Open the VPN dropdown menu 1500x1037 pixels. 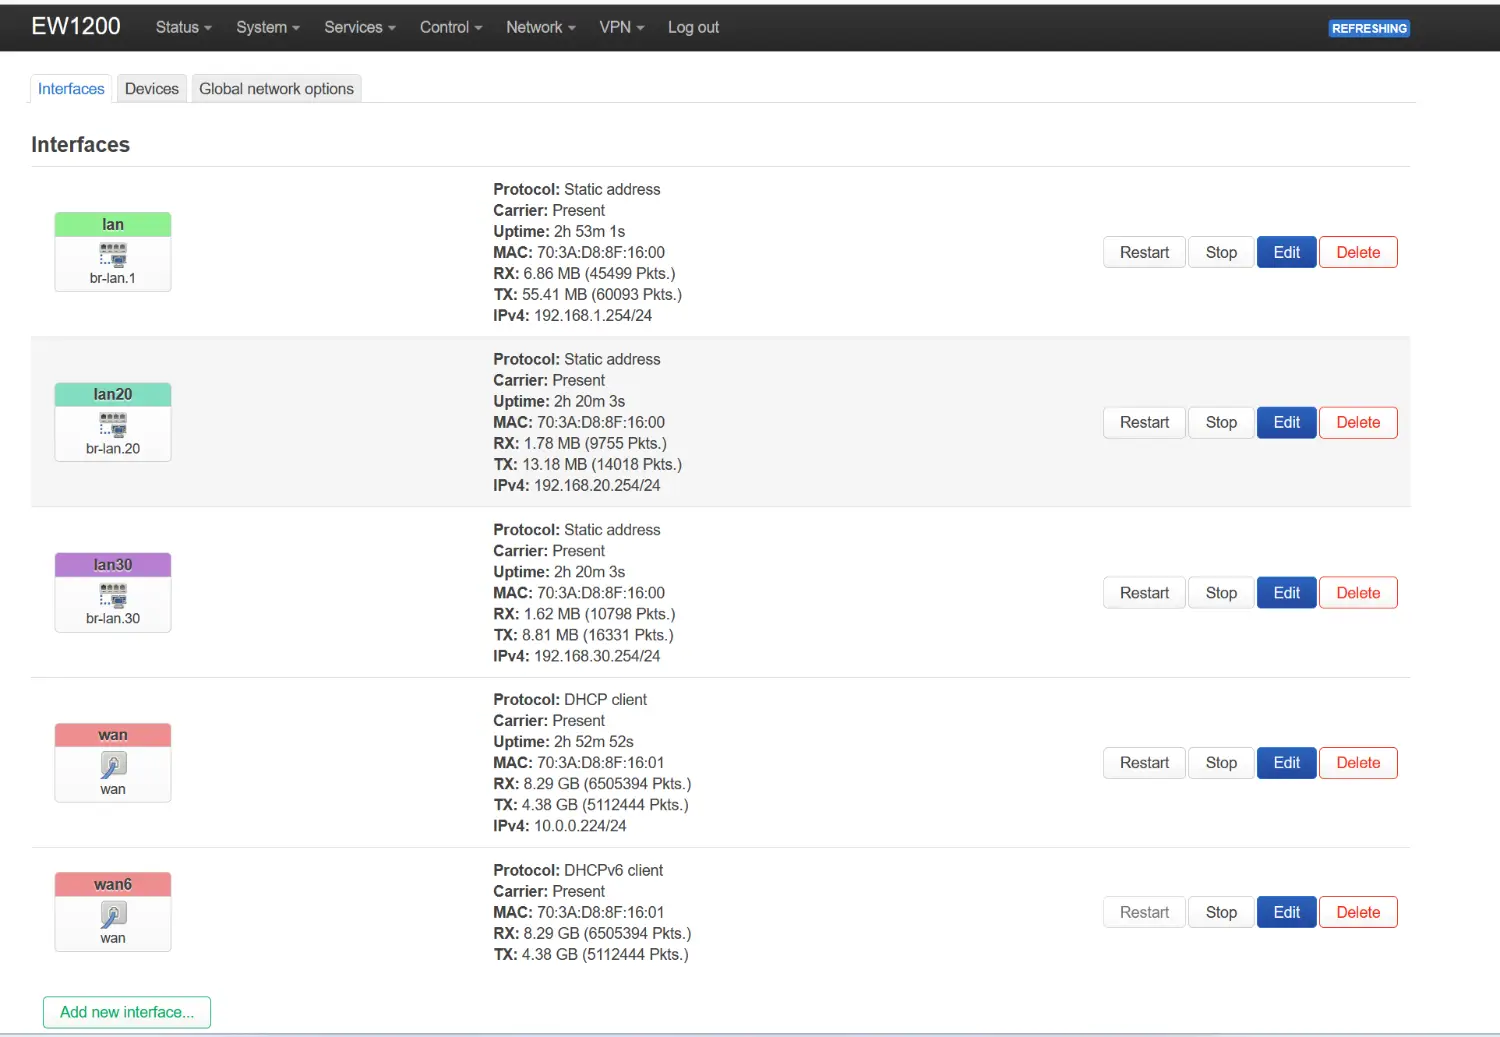pos(621,27)
